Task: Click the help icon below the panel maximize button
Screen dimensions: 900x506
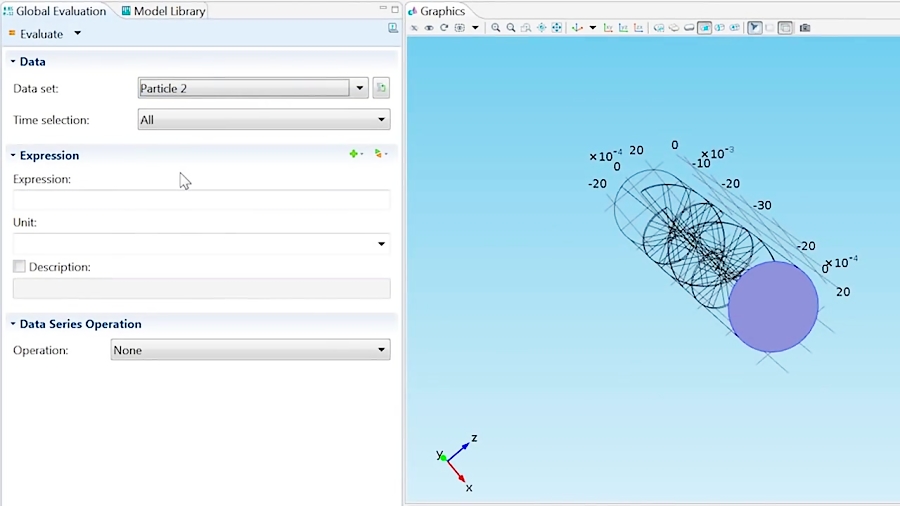Action: tap(393, 28)
